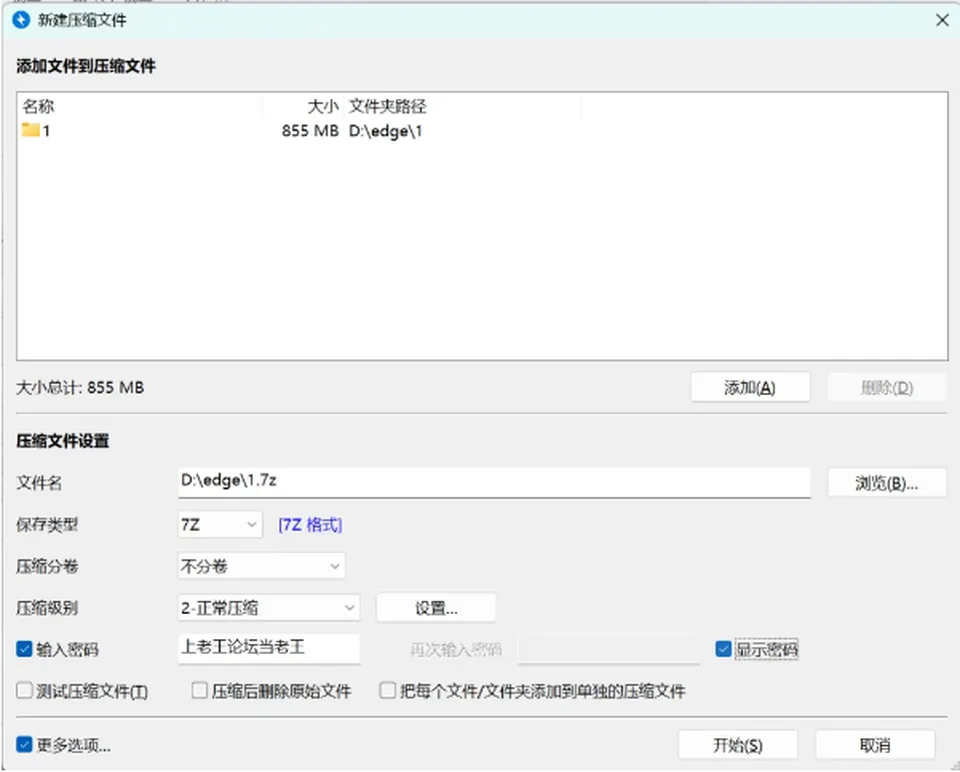960x772 pixels.
Task: Check the separate archive per file option
Action: click(x=388, y=691)
